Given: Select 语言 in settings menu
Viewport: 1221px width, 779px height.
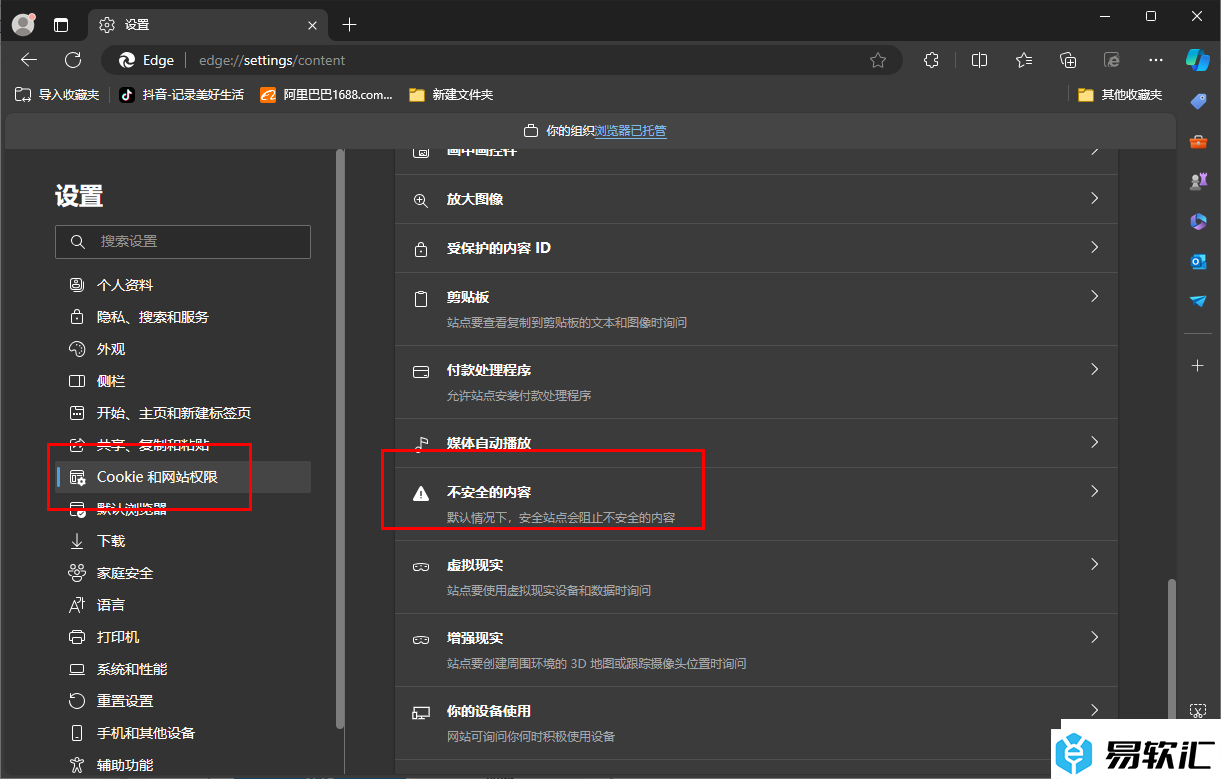Looking at the screenshot, I should [183, 605].
